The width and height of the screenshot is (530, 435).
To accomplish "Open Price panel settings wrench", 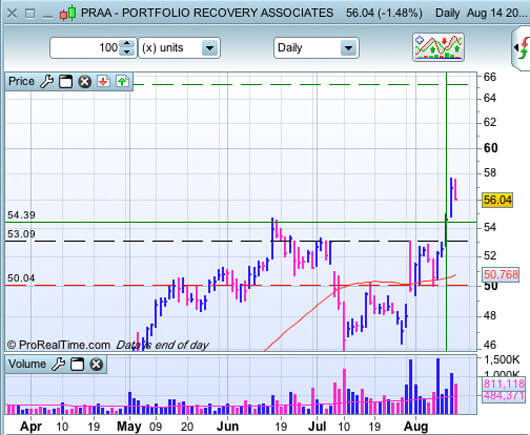I will (x=47, y=81).
